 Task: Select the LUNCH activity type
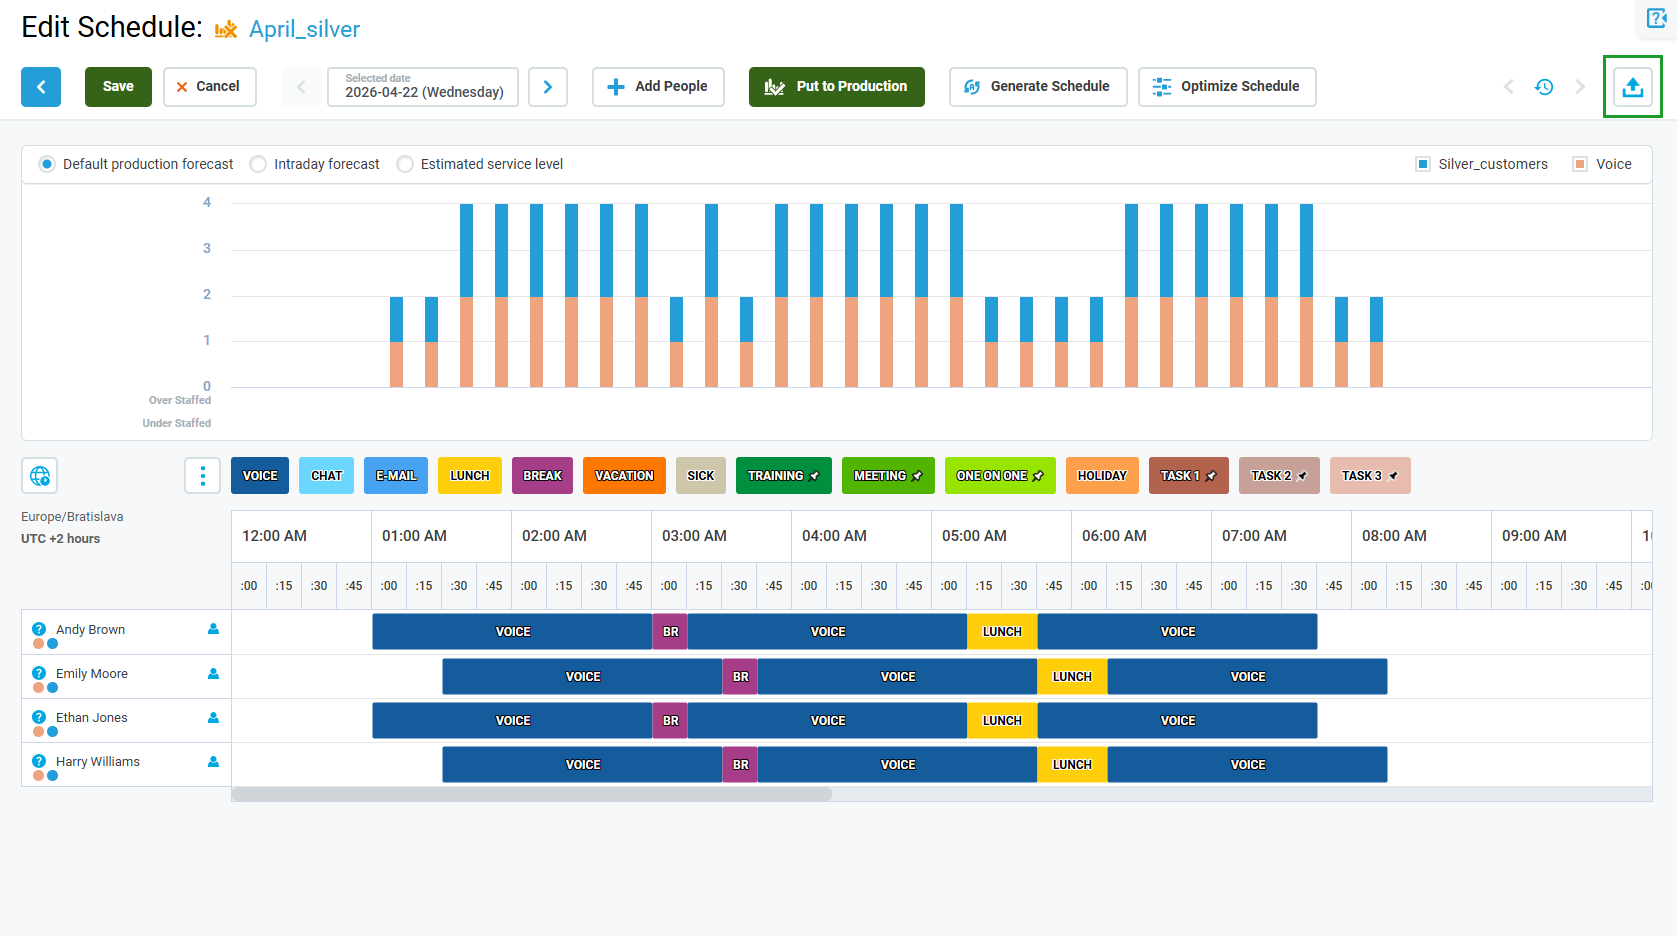pyautogui.click(x=470, y=476)
